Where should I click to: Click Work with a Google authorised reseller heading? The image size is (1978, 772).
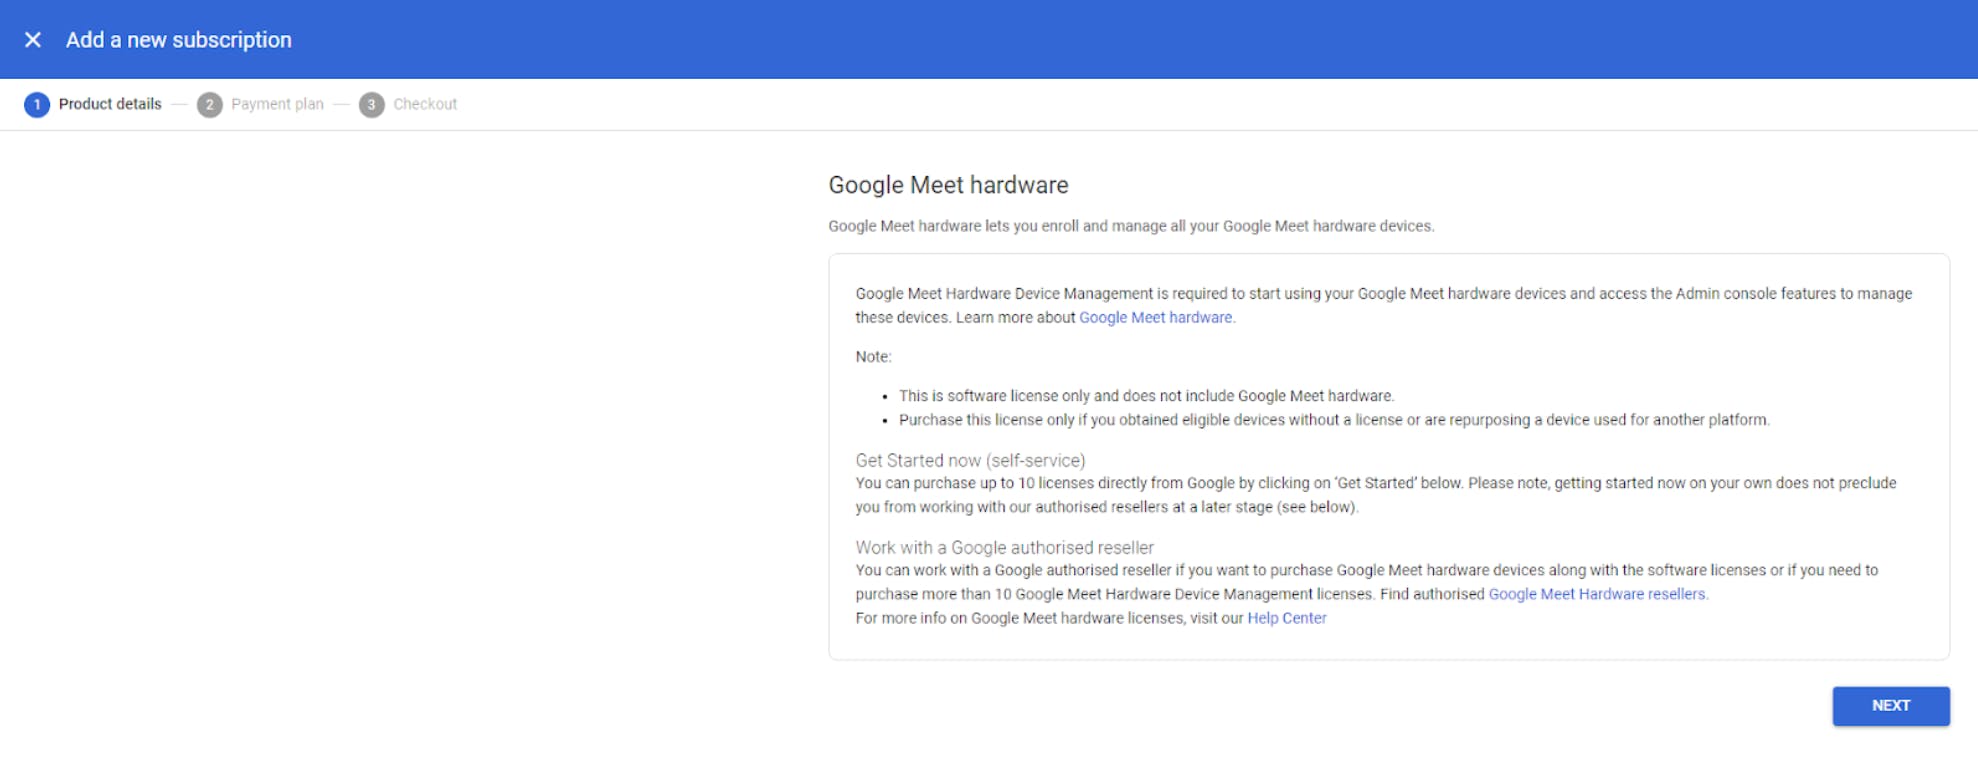tap(1004, 547)
